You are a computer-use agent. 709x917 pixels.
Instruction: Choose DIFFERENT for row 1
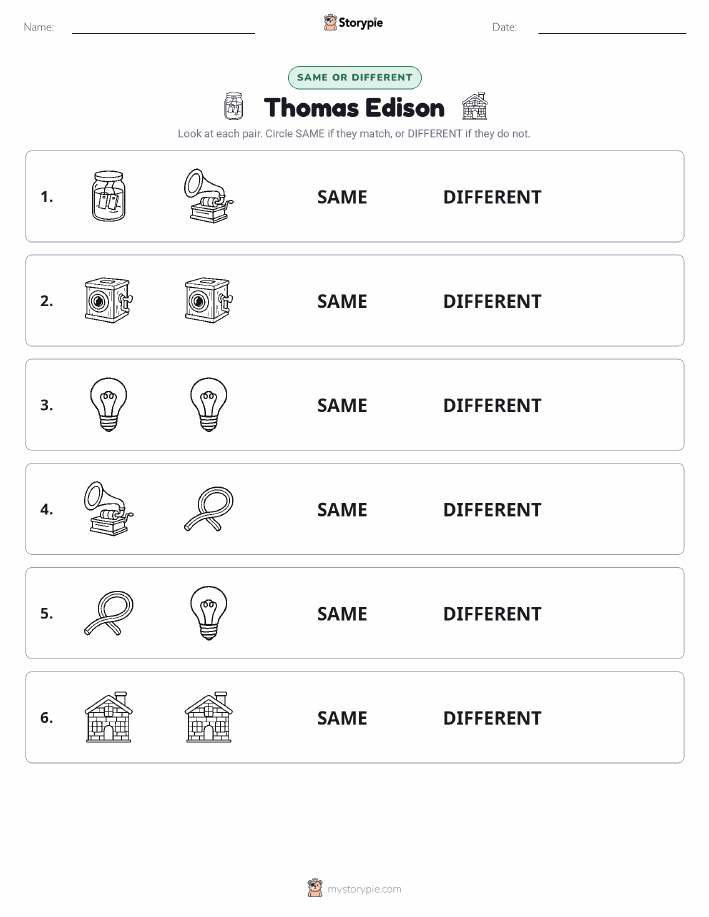[492, 197]
